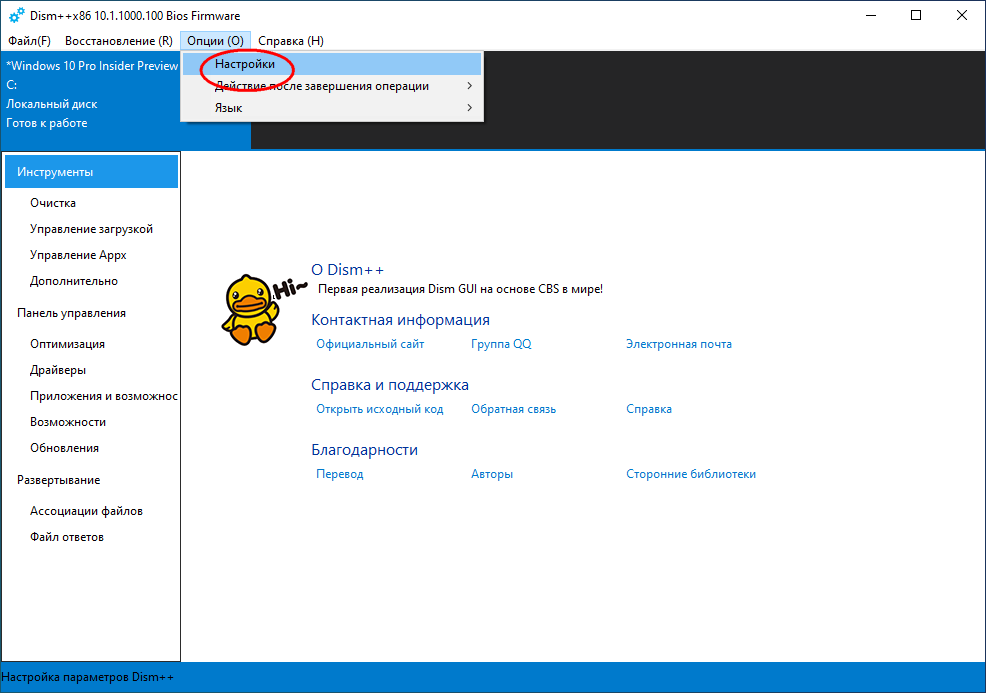Viewport: 986px width, 693px height.
Task: Open Управление Appx in the sidebar
Action: pos(78,255)
